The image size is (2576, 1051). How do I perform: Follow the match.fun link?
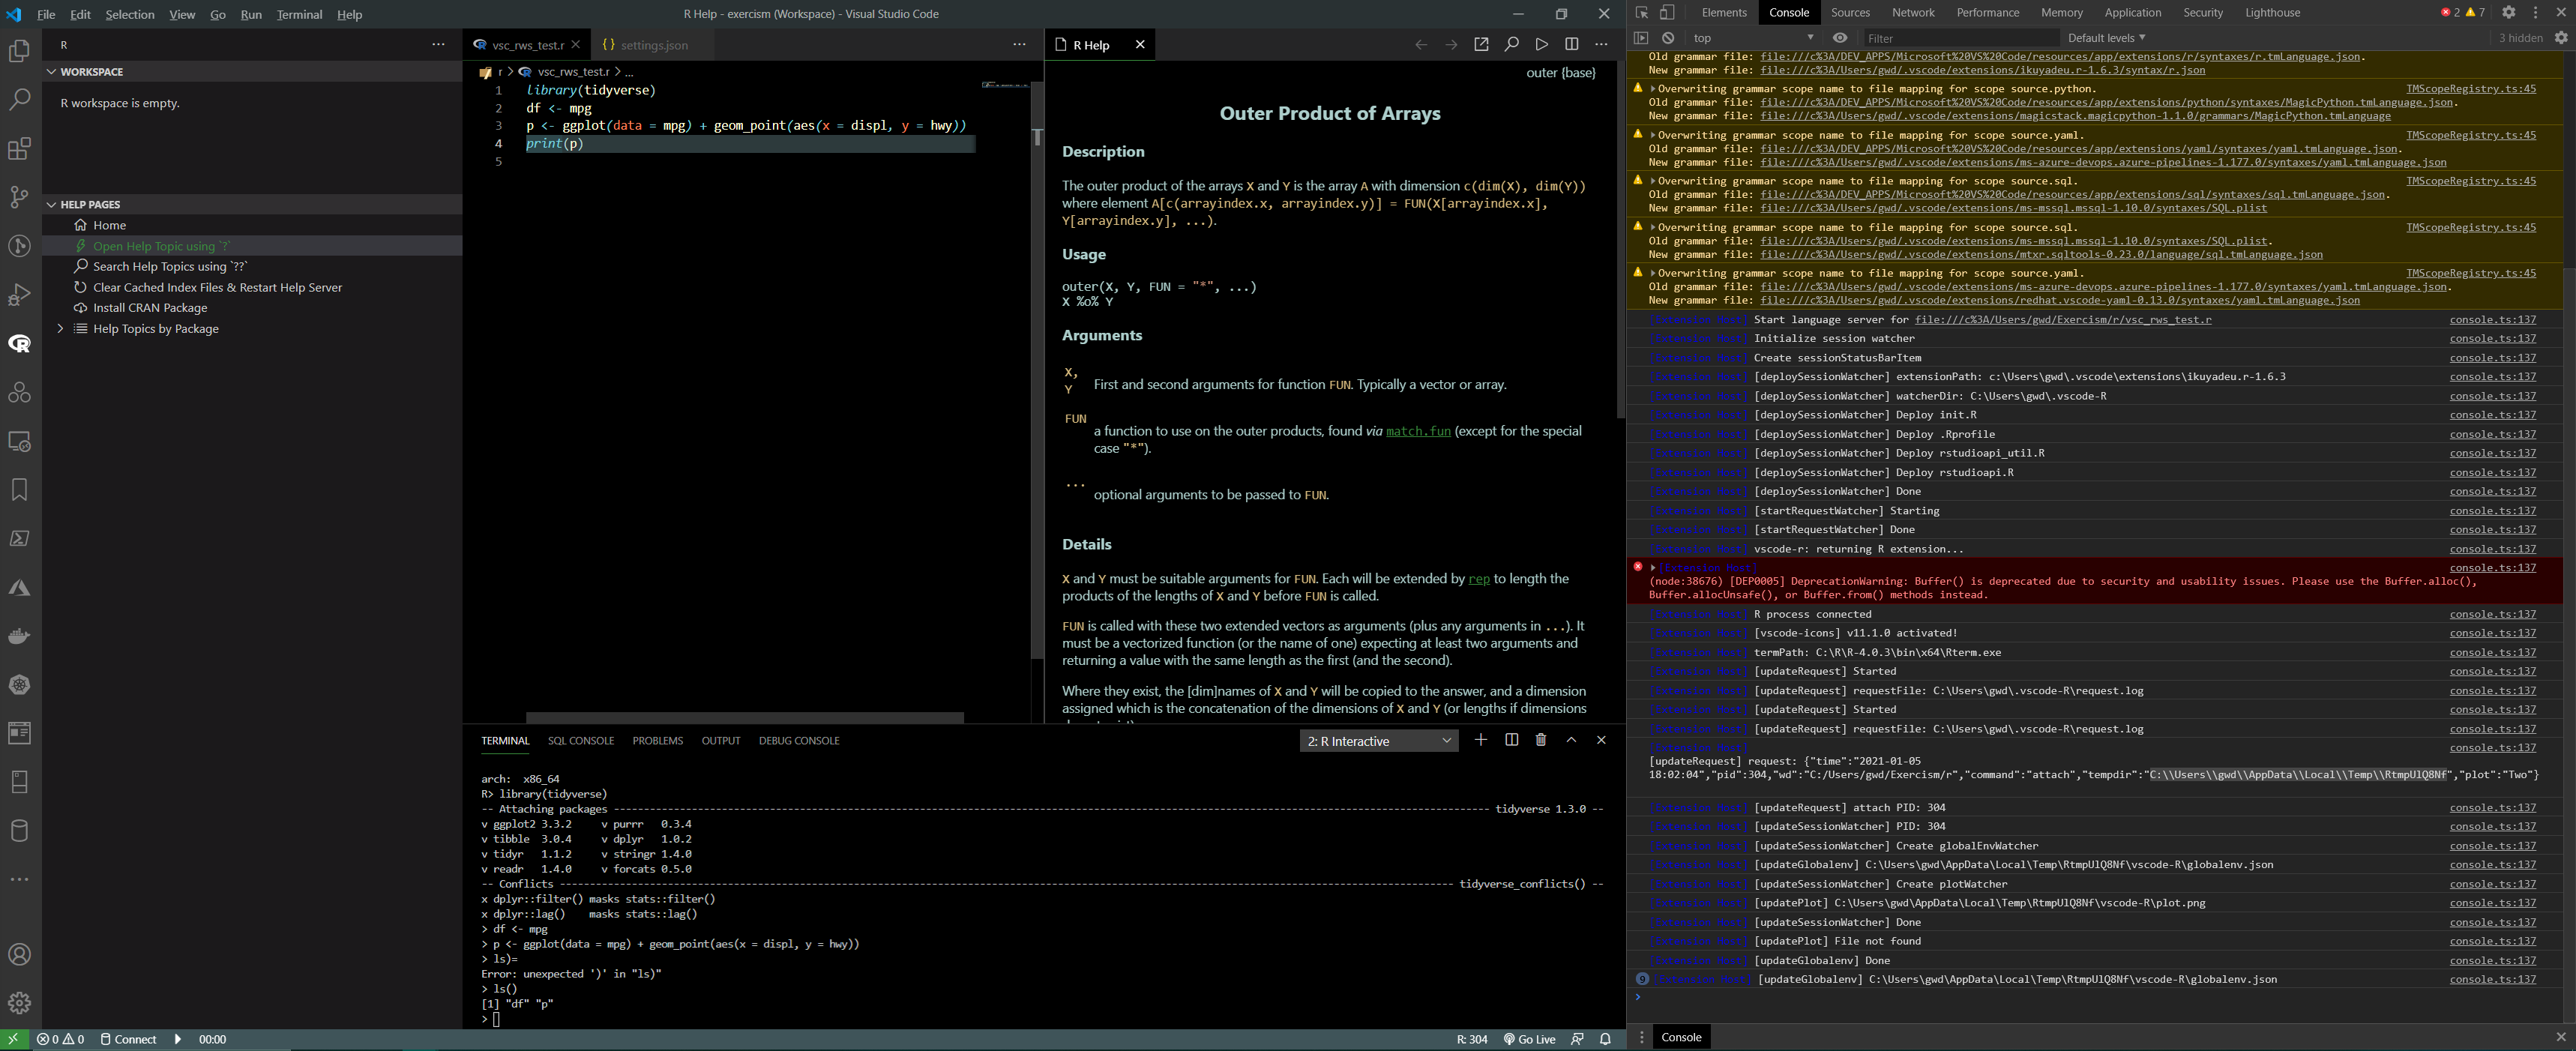(x=1418, y=431)
